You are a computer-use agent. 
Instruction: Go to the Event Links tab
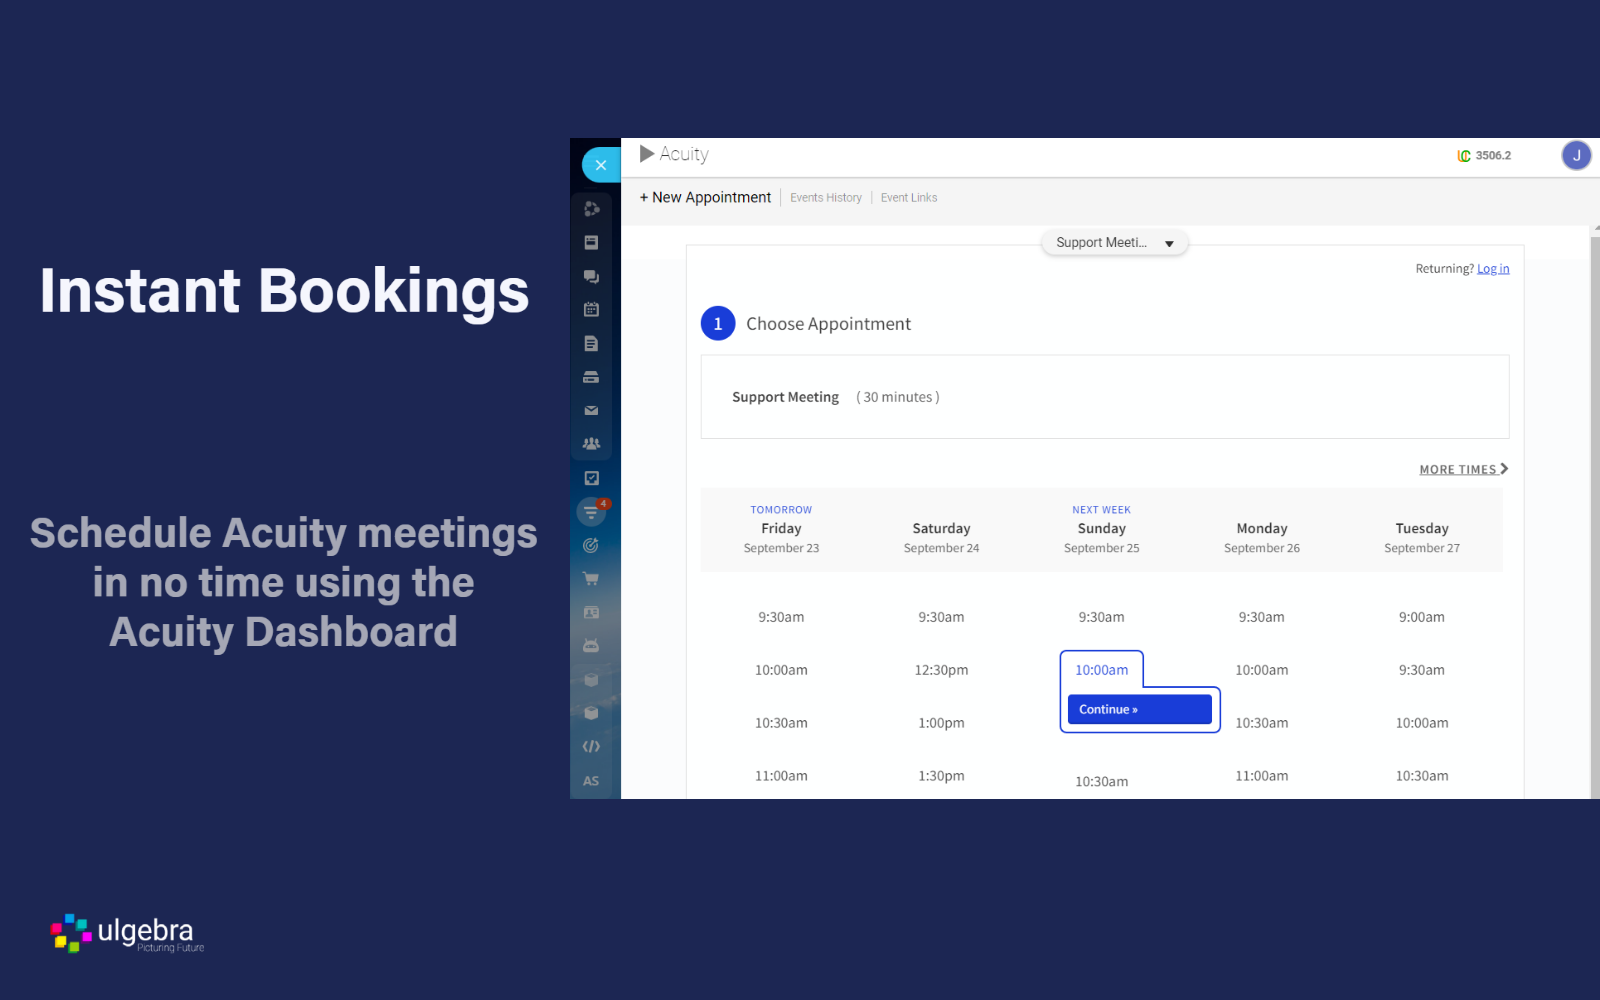[908, 198]
